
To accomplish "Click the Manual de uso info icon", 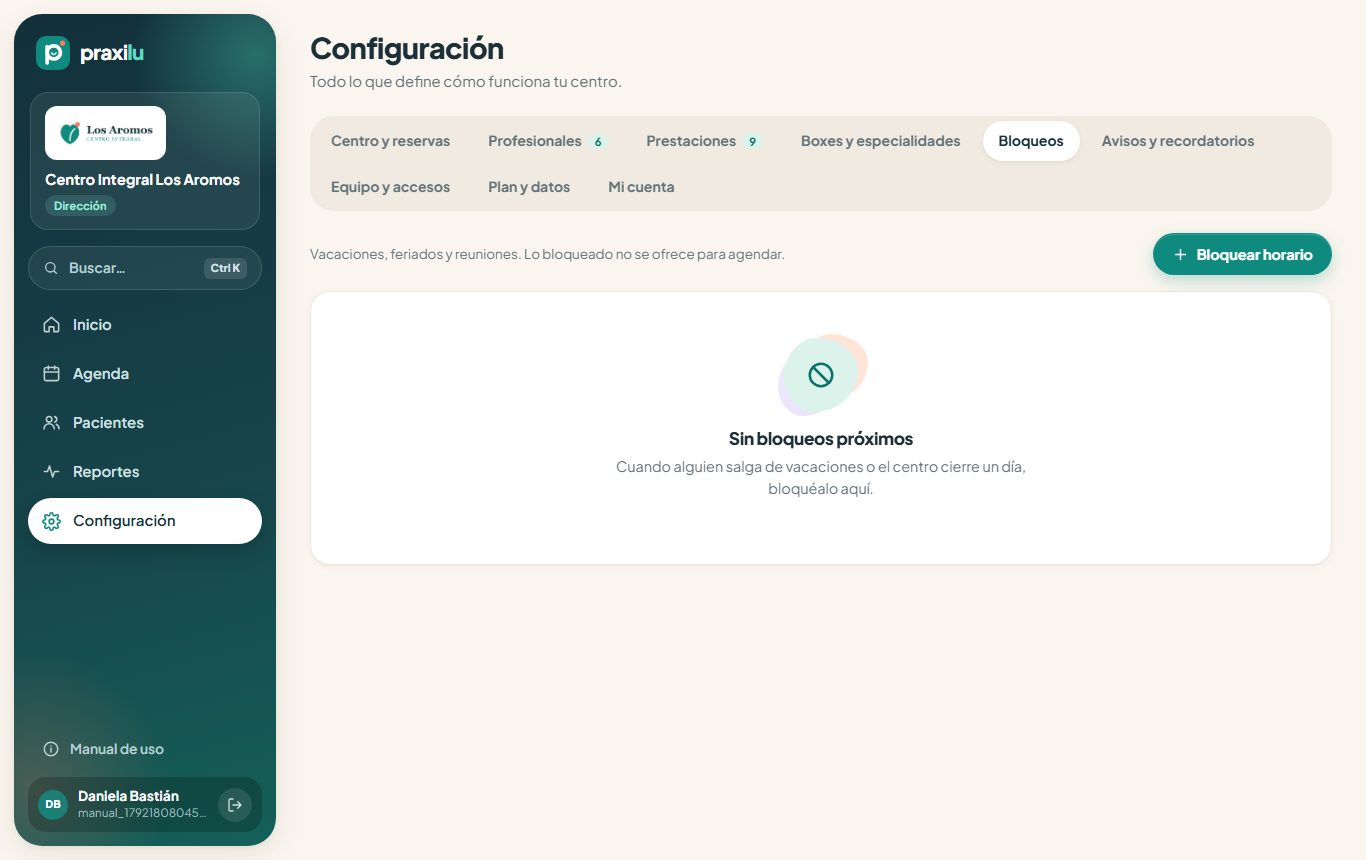I will (x=51, y=749).
